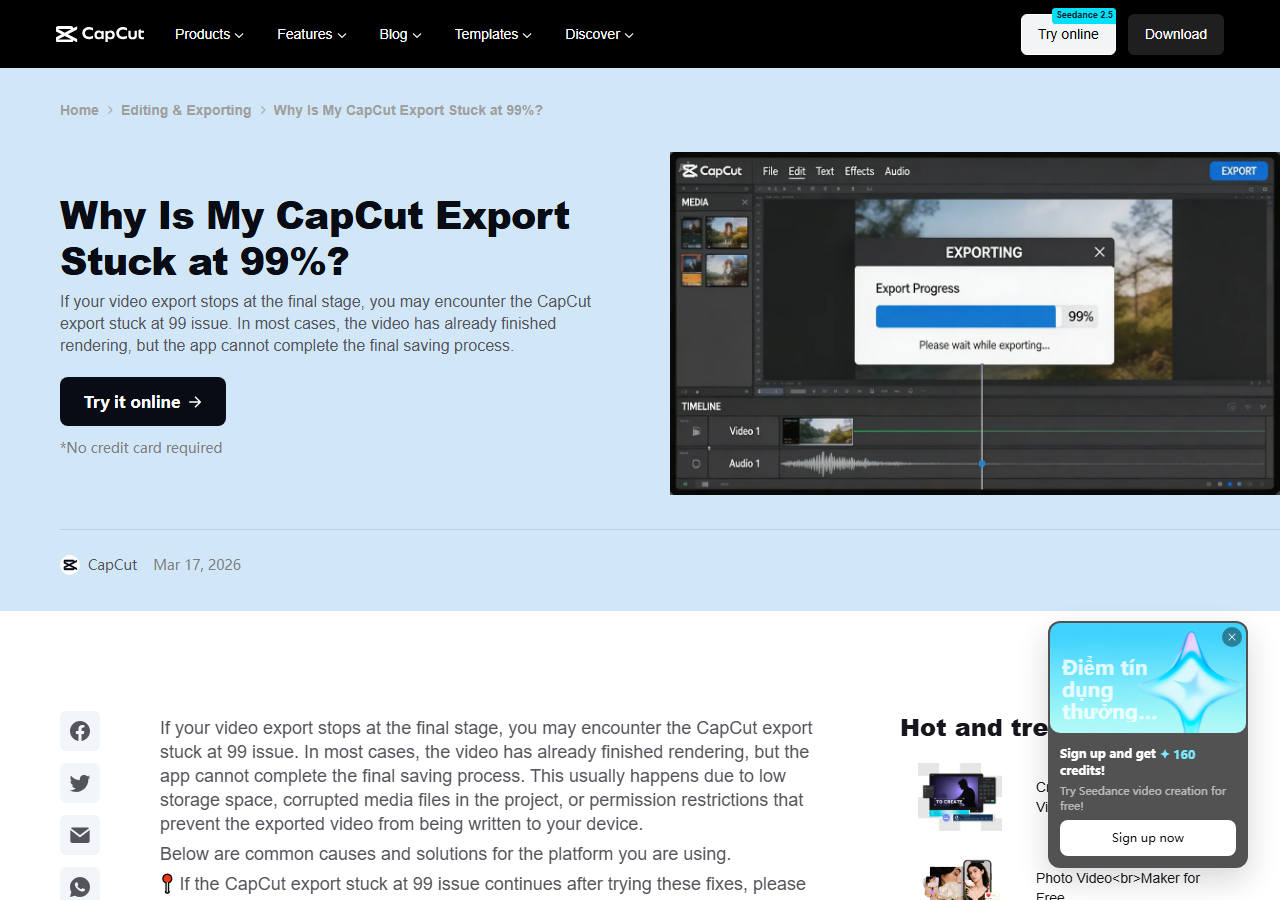Screen dimensions: 1280x900
Task: Click the "Below are common causes and solutions" line
Action: pyautogui.click(x=445, y=854)
